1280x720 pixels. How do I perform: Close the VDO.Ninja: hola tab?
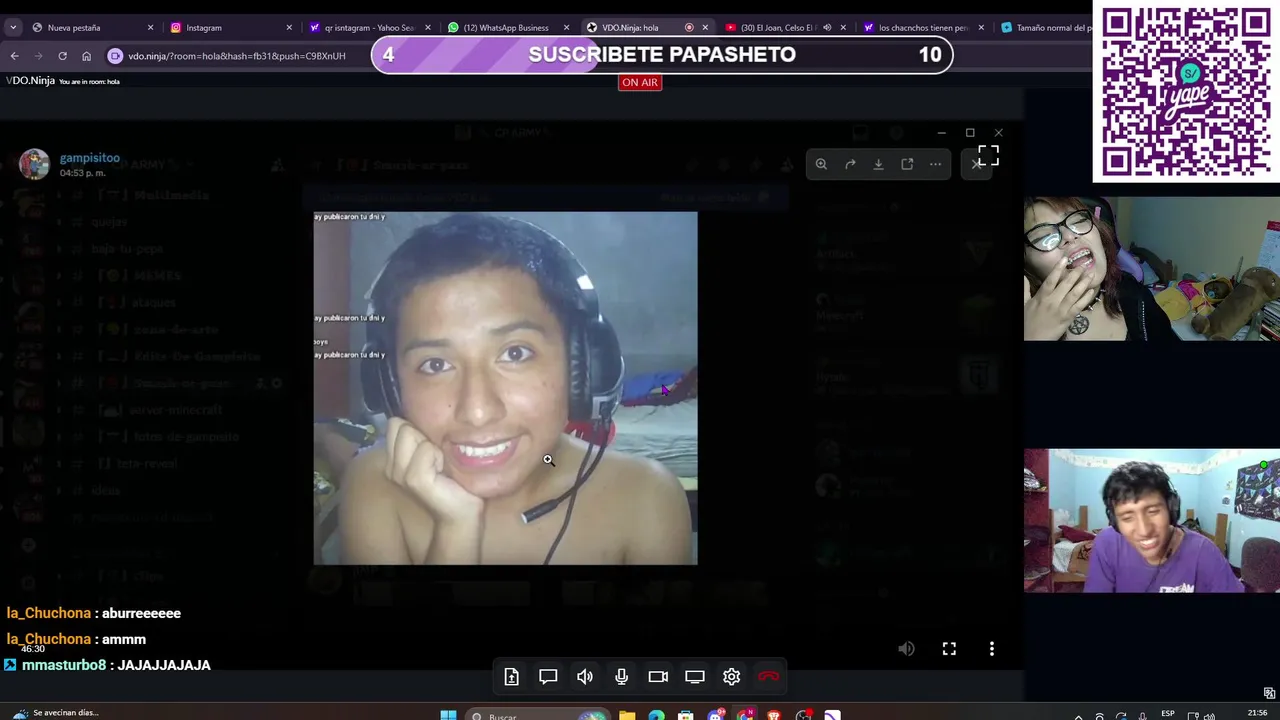[x=705, y=28]
